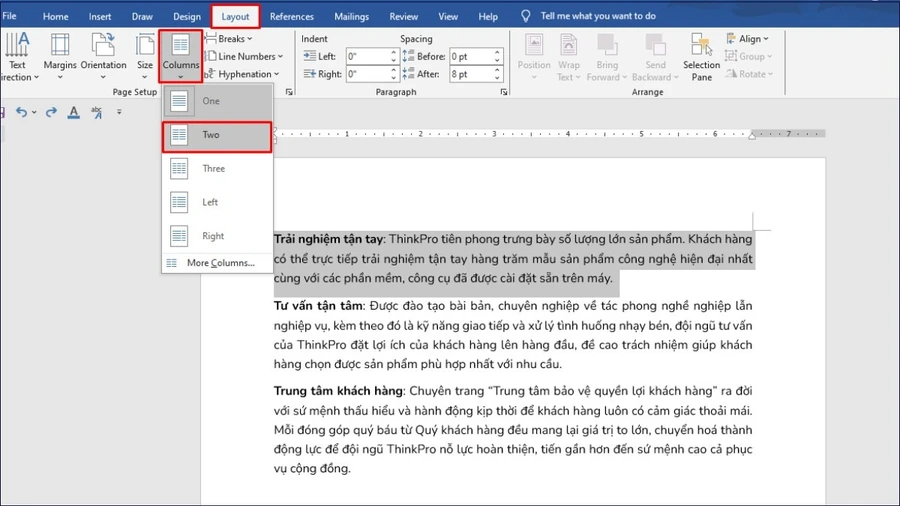Edit the Left indent field

[368, 56]
